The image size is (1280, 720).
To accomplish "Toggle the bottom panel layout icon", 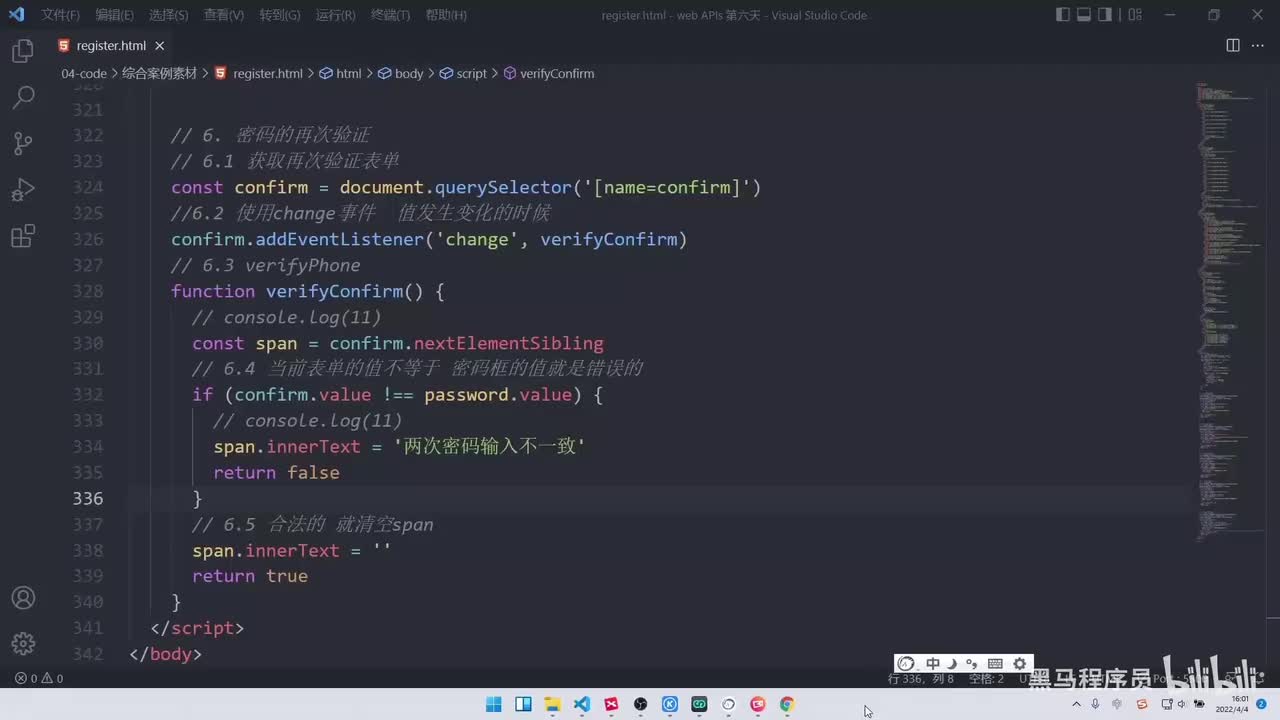I will click(x=1084, y=15).
